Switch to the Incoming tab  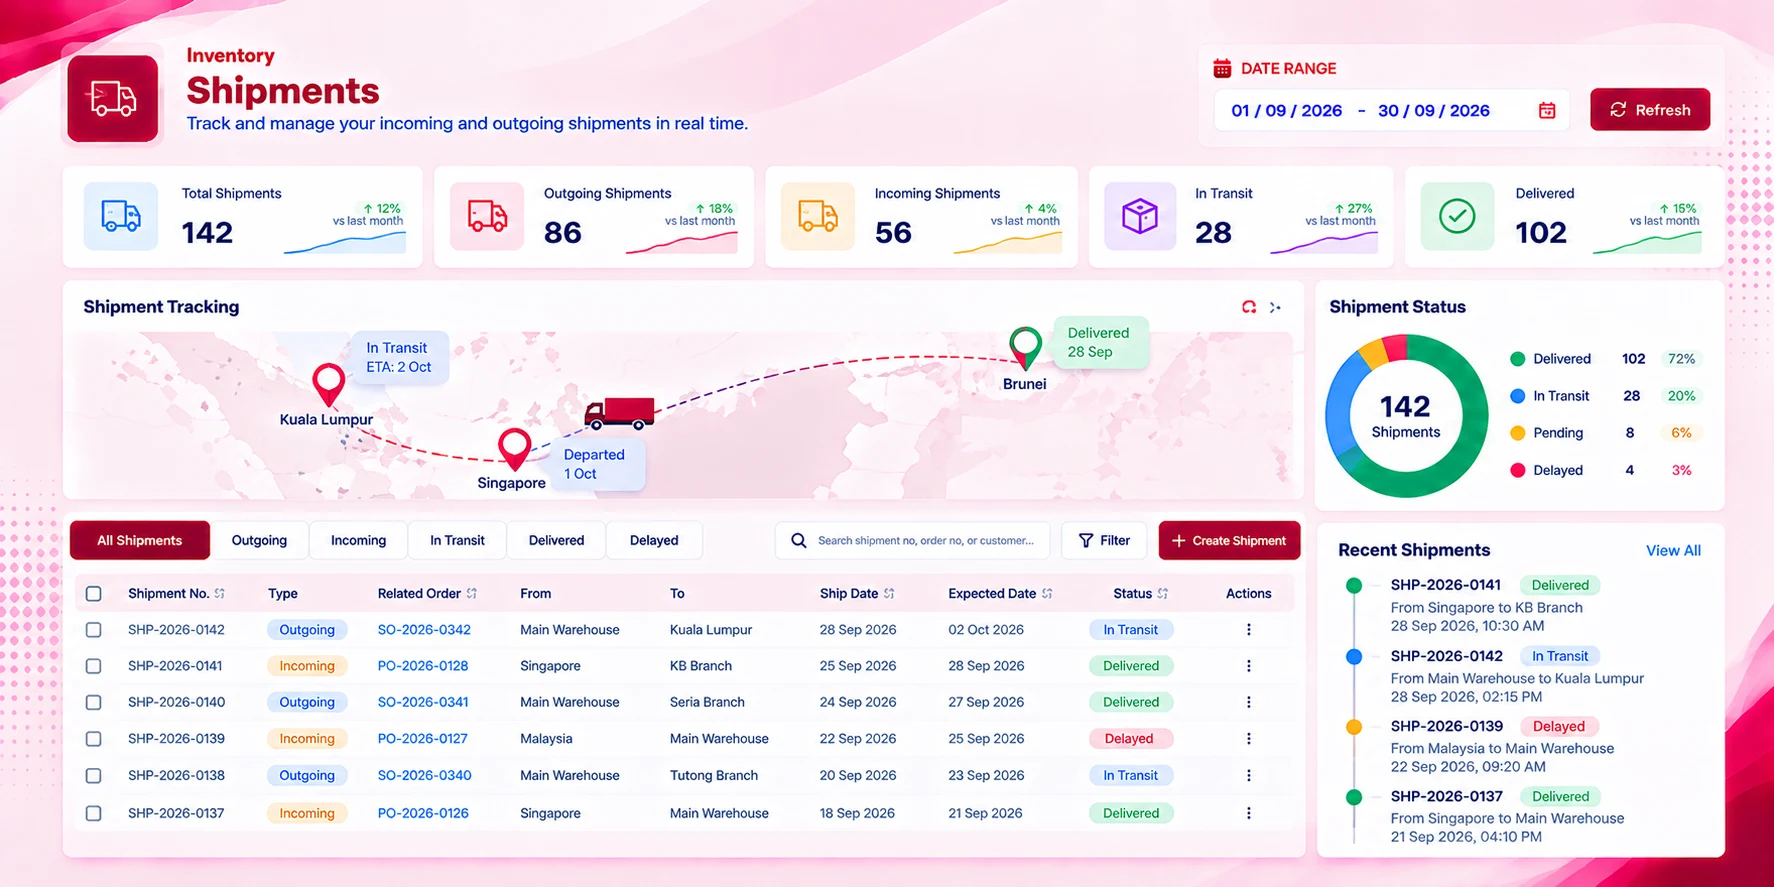[358, 540]
